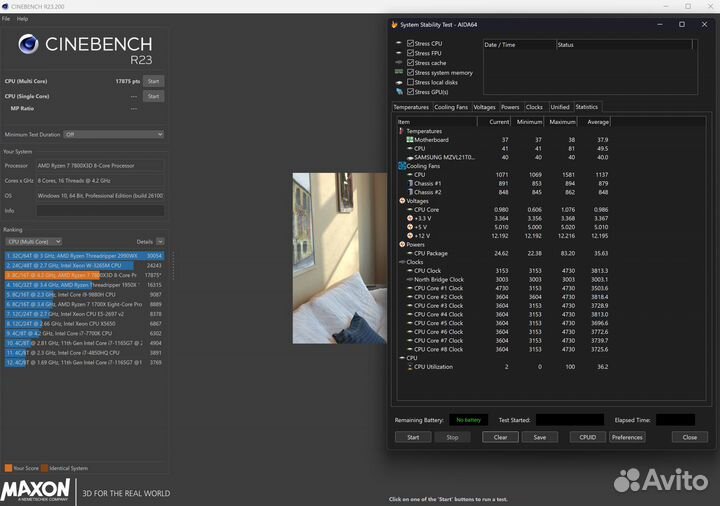Click the +5 V voltage icon

pos(410,227)
